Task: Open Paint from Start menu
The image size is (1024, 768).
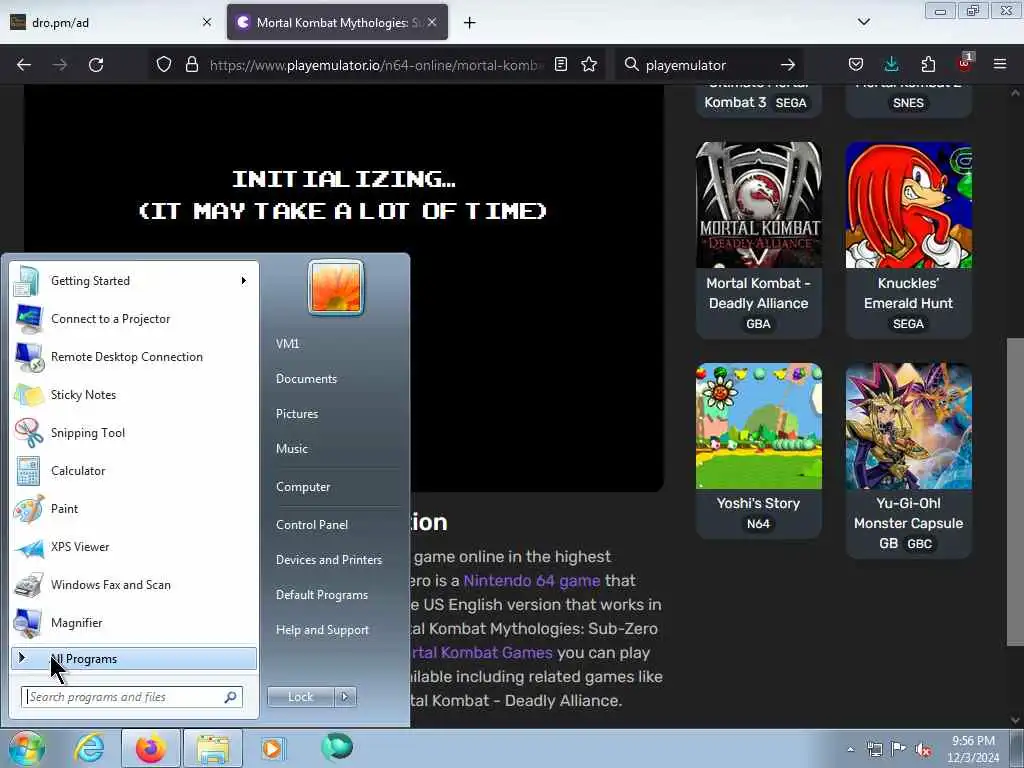Action: [134, 508]
